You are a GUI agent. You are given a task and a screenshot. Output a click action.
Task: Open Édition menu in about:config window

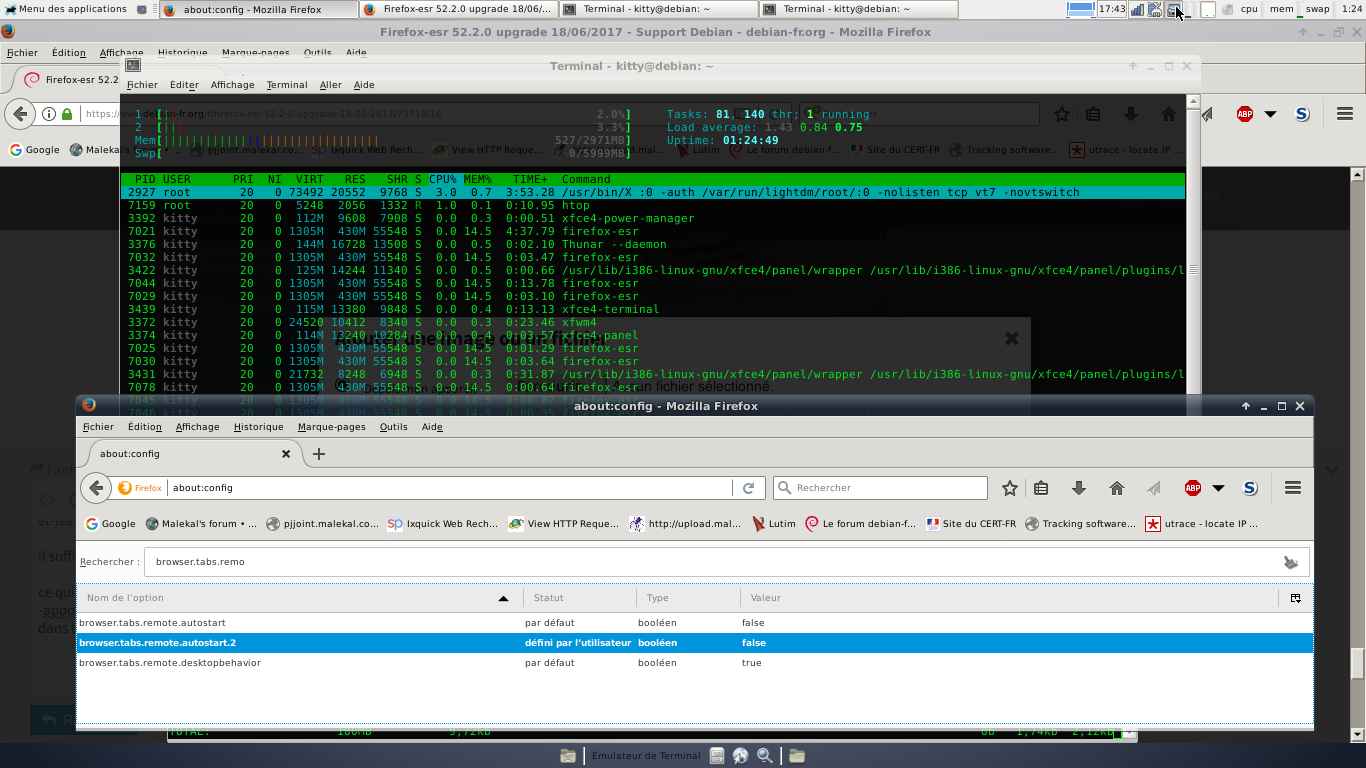click(x=144, y=427)
